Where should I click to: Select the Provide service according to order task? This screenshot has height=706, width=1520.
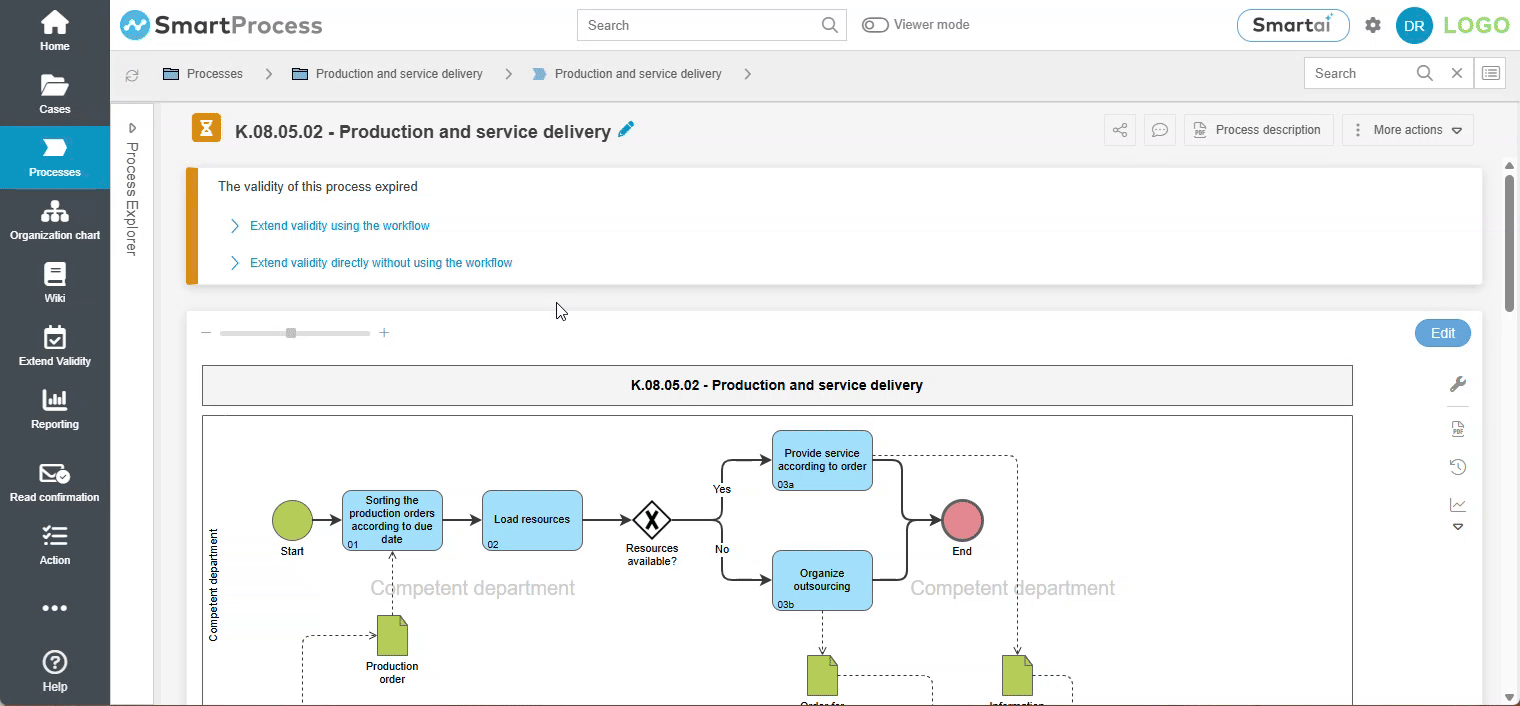[822, 460]
